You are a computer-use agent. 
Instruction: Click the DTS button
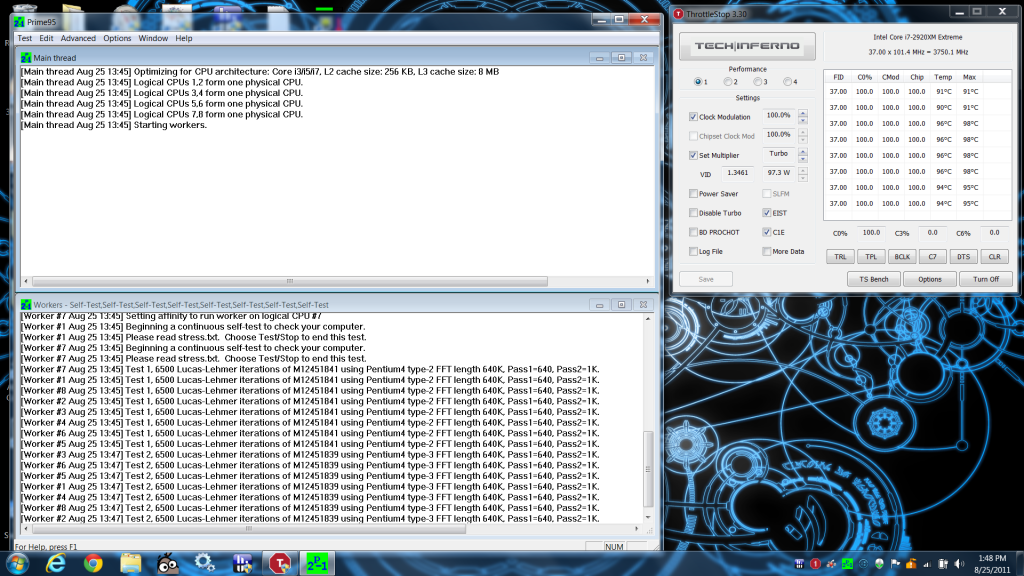click(x=963, y=257)
